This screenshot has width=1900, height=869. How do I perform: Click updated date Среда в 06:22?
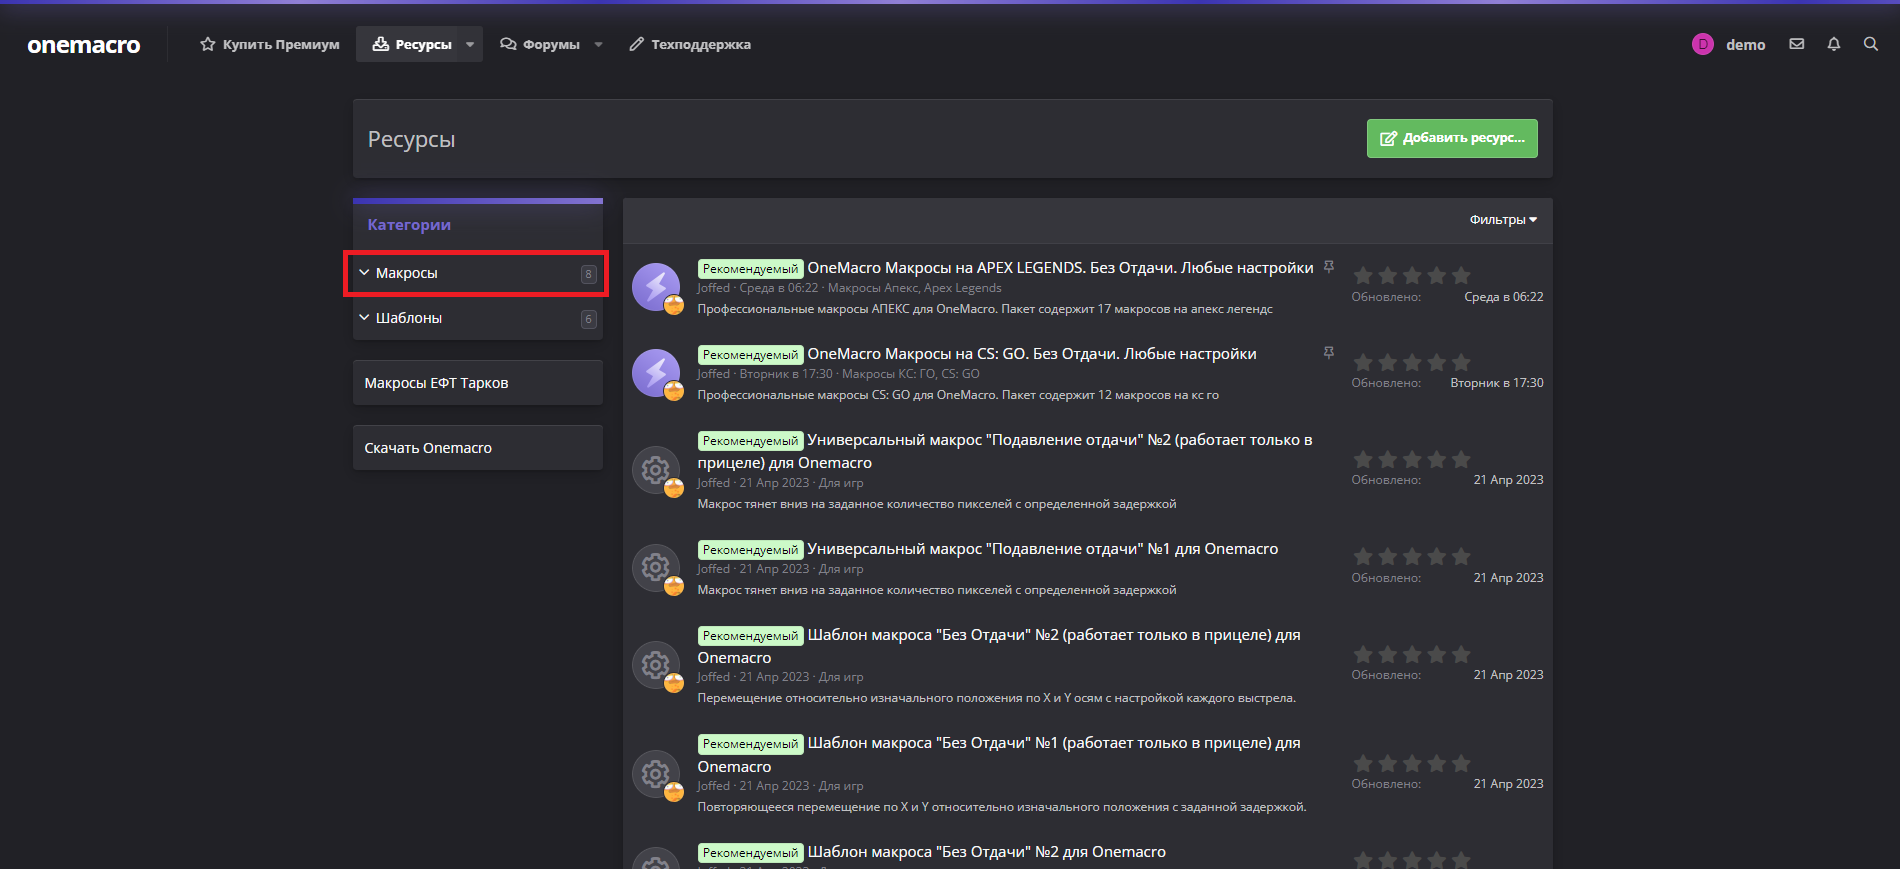coord(1504,297)
